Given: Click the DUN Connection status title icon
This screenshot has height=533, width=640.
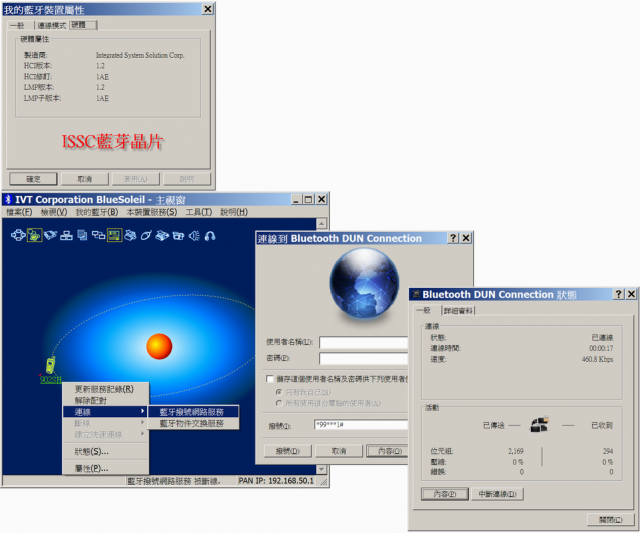Looking at the screenshot, I should coord(416,294).
